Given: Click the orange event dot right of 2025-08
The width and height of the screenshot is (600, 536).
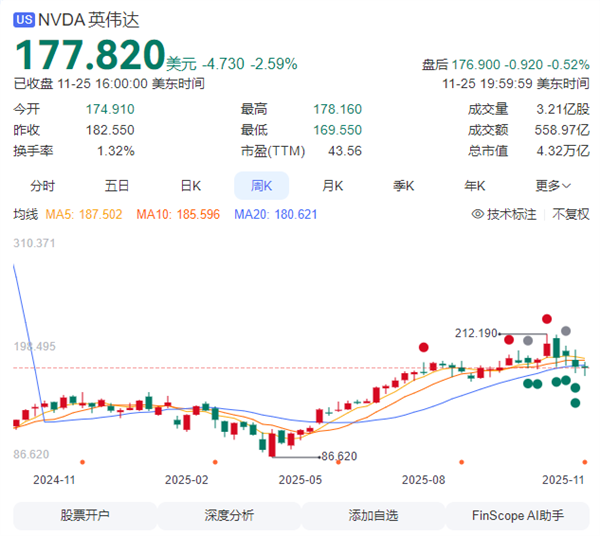Looking at the screenshot, I should [x=461, y=462].
